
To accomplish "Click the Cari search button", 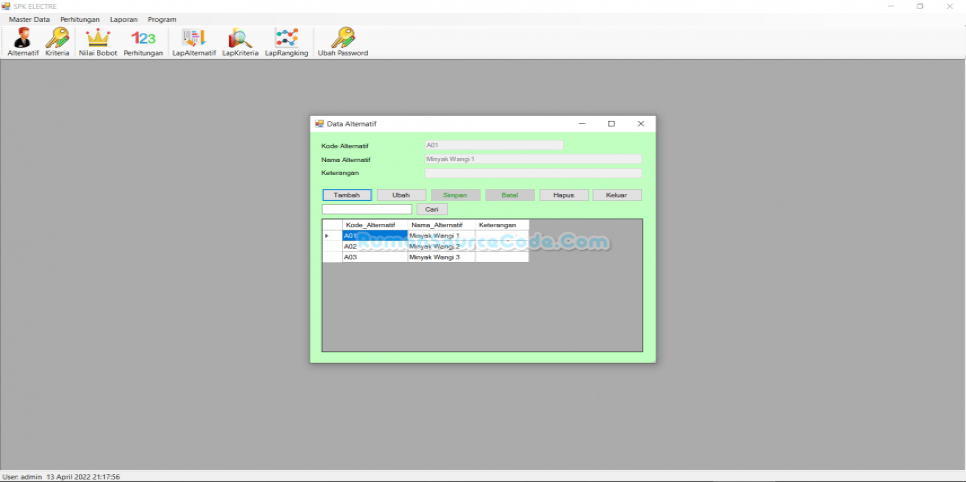I will point(432,210).
